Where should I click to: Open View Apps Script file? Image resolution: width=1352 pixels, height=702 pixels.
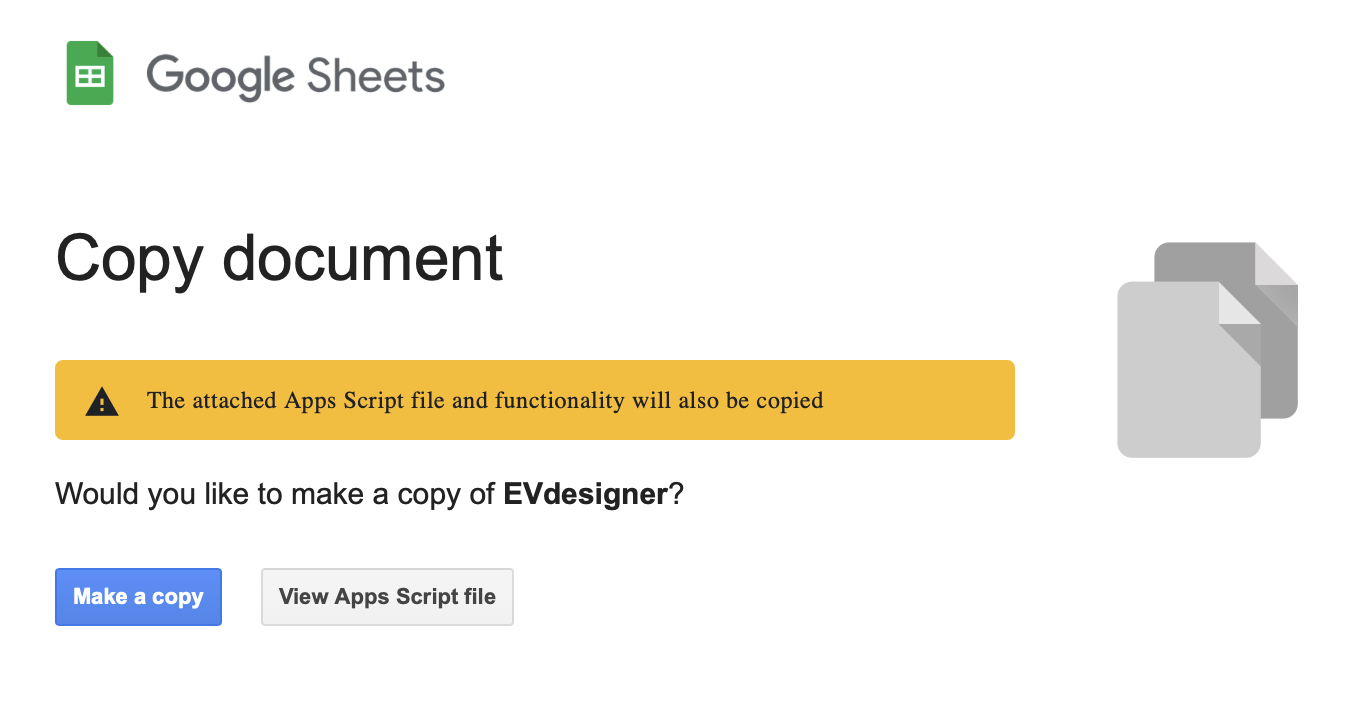pos(387,597)
